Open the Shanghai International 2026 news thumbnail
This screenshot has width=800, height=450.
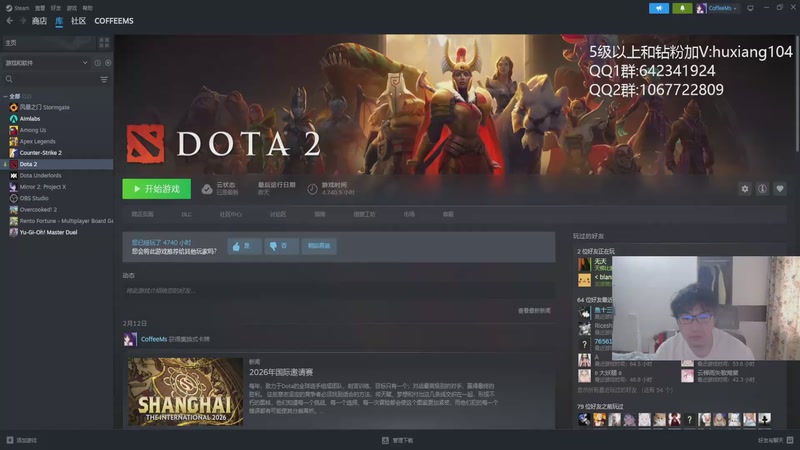point(185,392)
